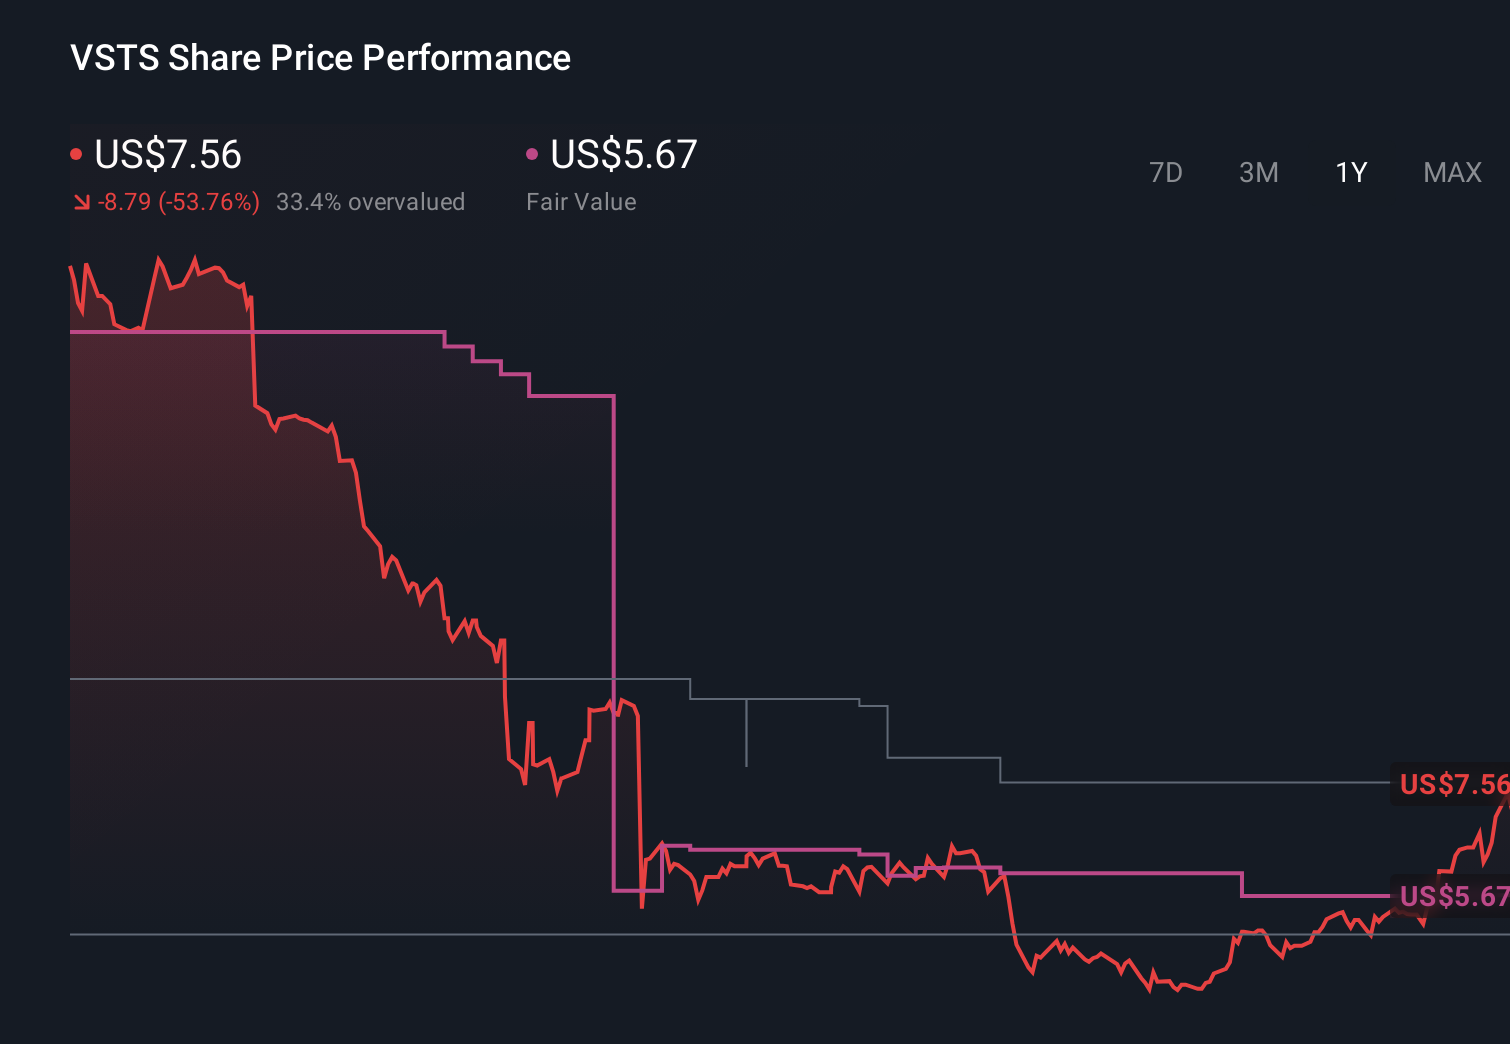Click the pink Fair Value legend dot
The width and height of the screenshot is (1510, 1044).
[533, 152]
